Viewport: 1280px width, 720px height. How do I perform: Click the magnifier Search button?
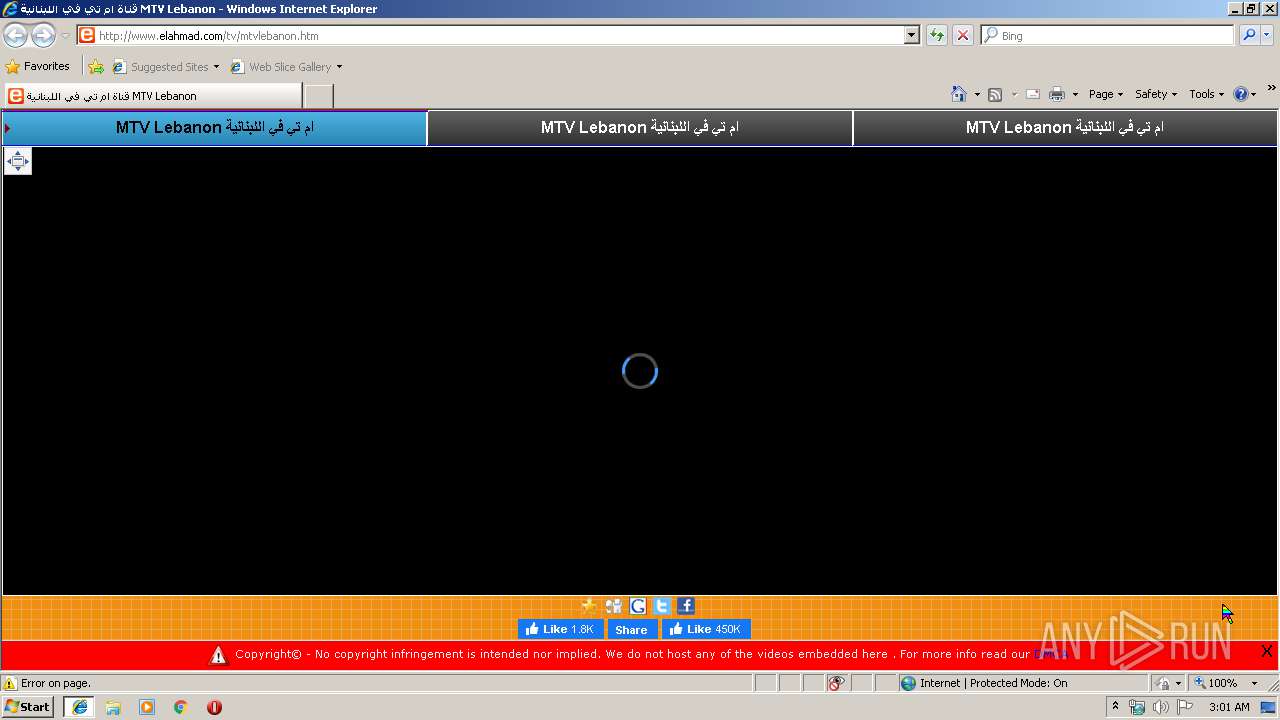click(1248, 35)
